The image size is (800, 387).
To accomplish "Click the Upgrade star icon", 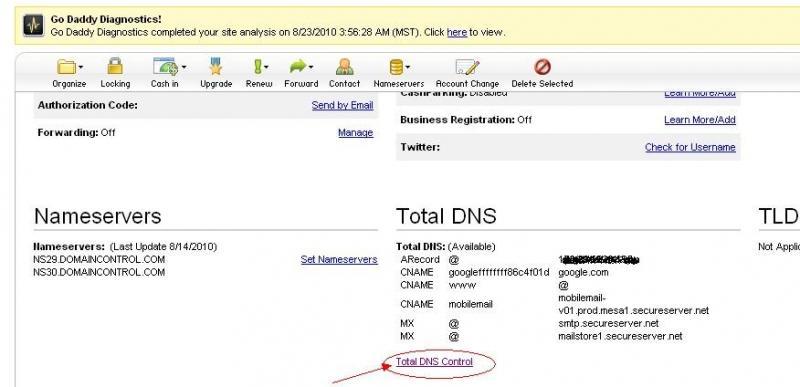I will (216, 66).
